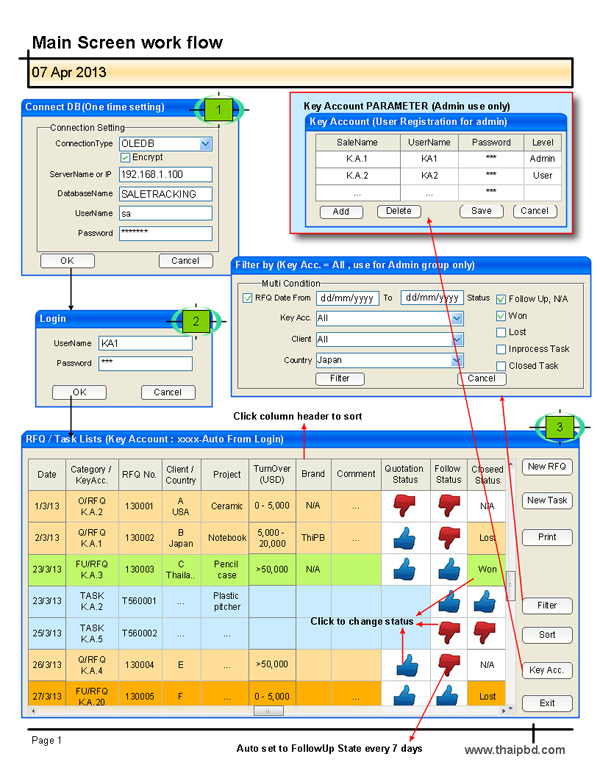
Task: Click the task list vertical scrollbar thumb
Action: coord(511,585)
